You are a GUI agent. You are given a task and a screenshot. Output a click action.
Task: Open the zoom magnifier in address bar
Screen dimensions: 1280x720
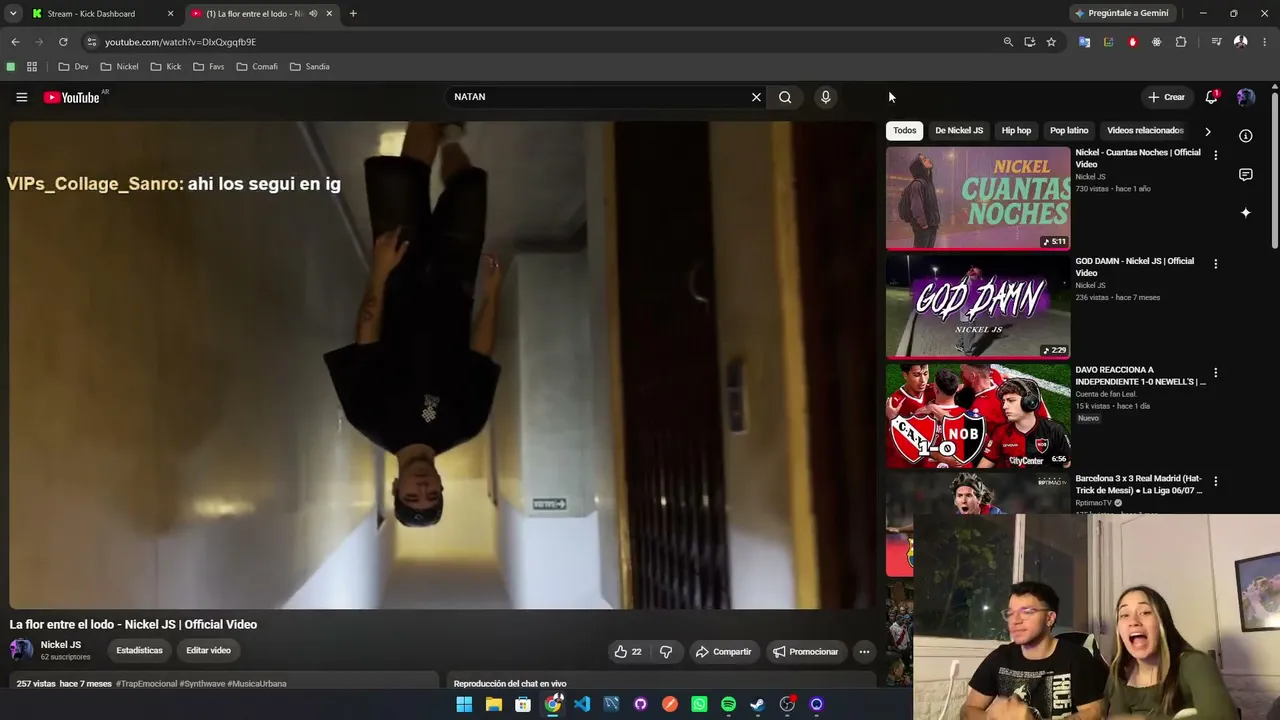(x=1008, y=42)
